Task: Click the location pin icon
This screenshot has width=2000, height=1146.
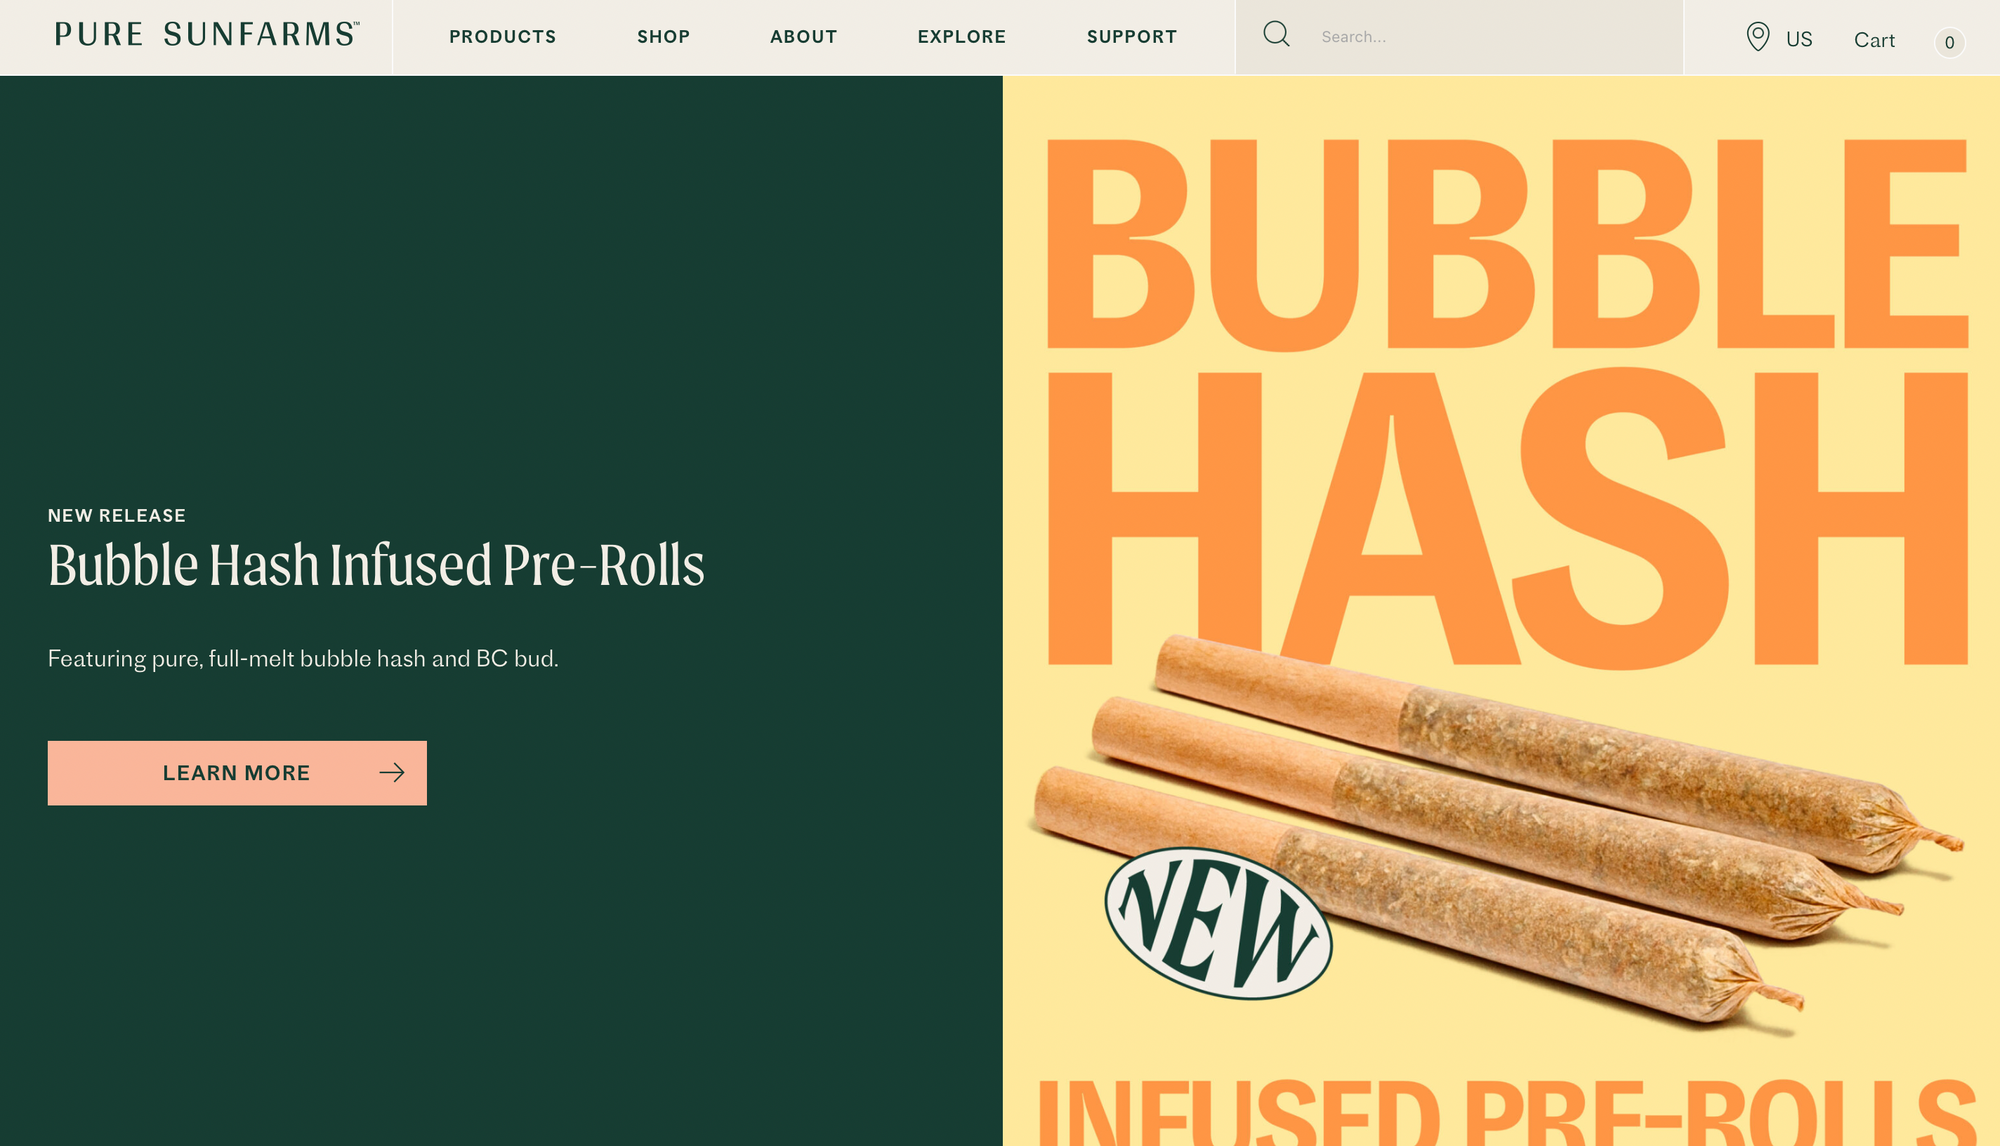Action: (x=1757, y=37)
